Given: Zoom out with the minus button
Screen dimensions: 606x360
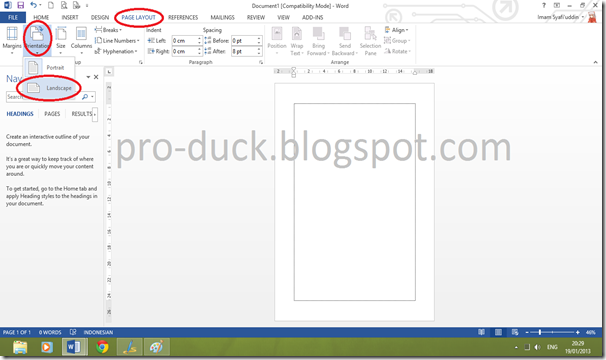Looking at the screenshot, I should coord(527,332).
